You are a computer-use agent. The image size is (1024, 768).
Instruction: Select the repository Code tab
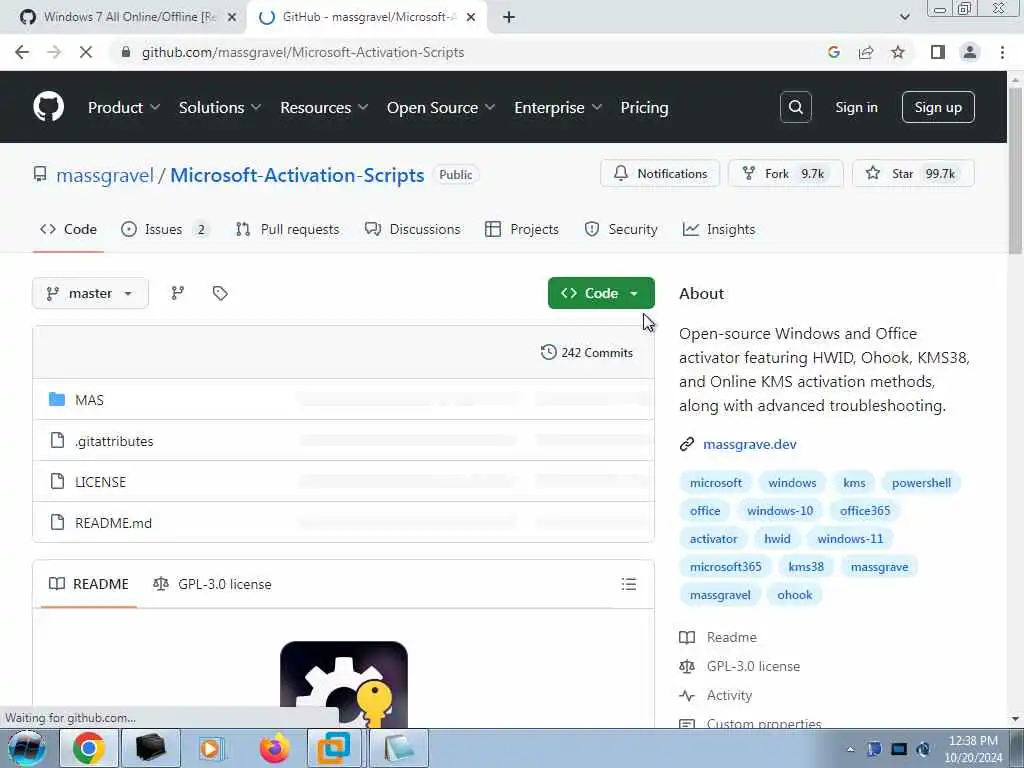(68, 229)
